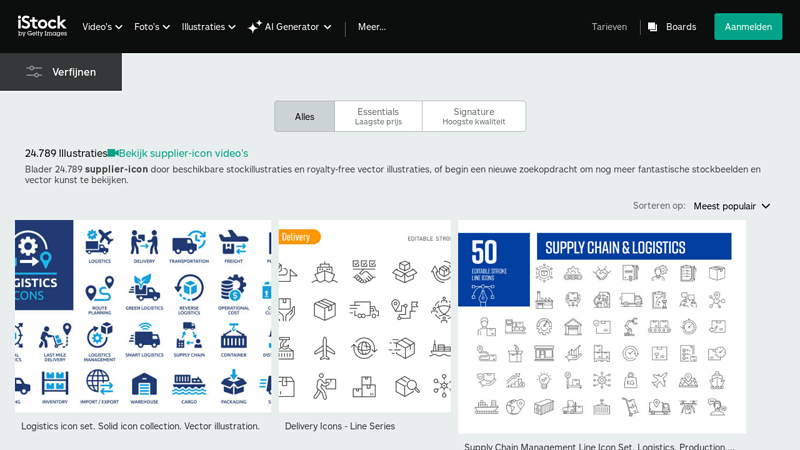Image resolution: width=800 pixels, height=450 pixels.
Task: Open the Logistics icon set thumbnail
Action: point(143,316)
